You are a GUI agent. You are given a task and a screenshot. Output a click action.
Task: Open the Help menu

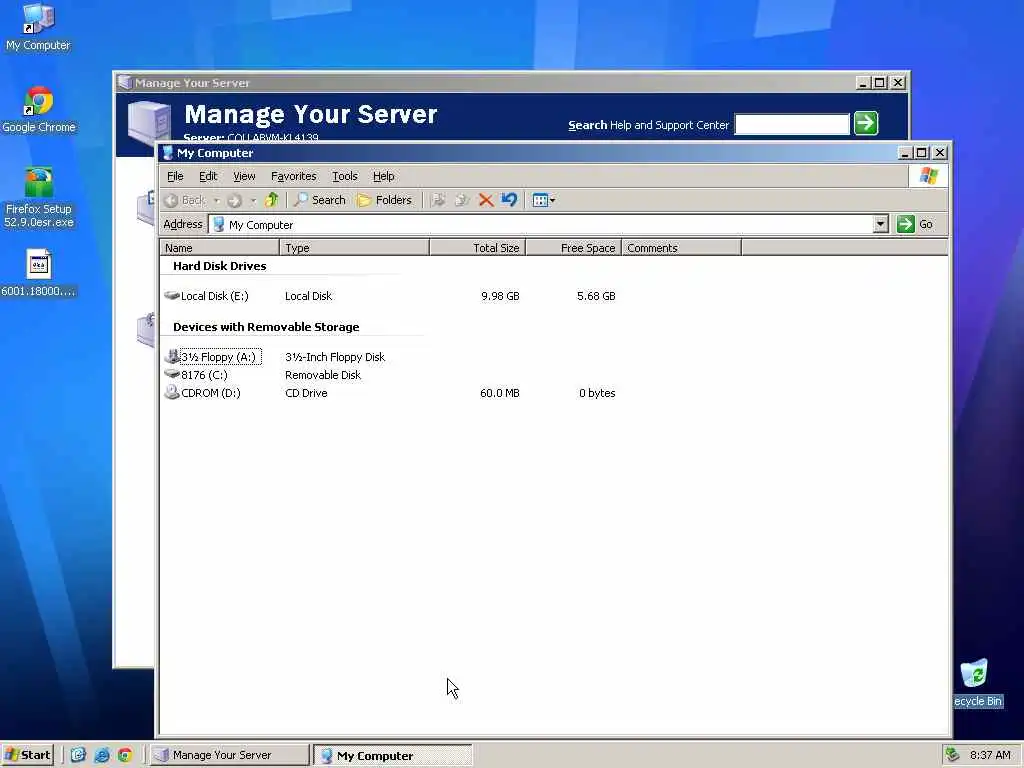383,176
